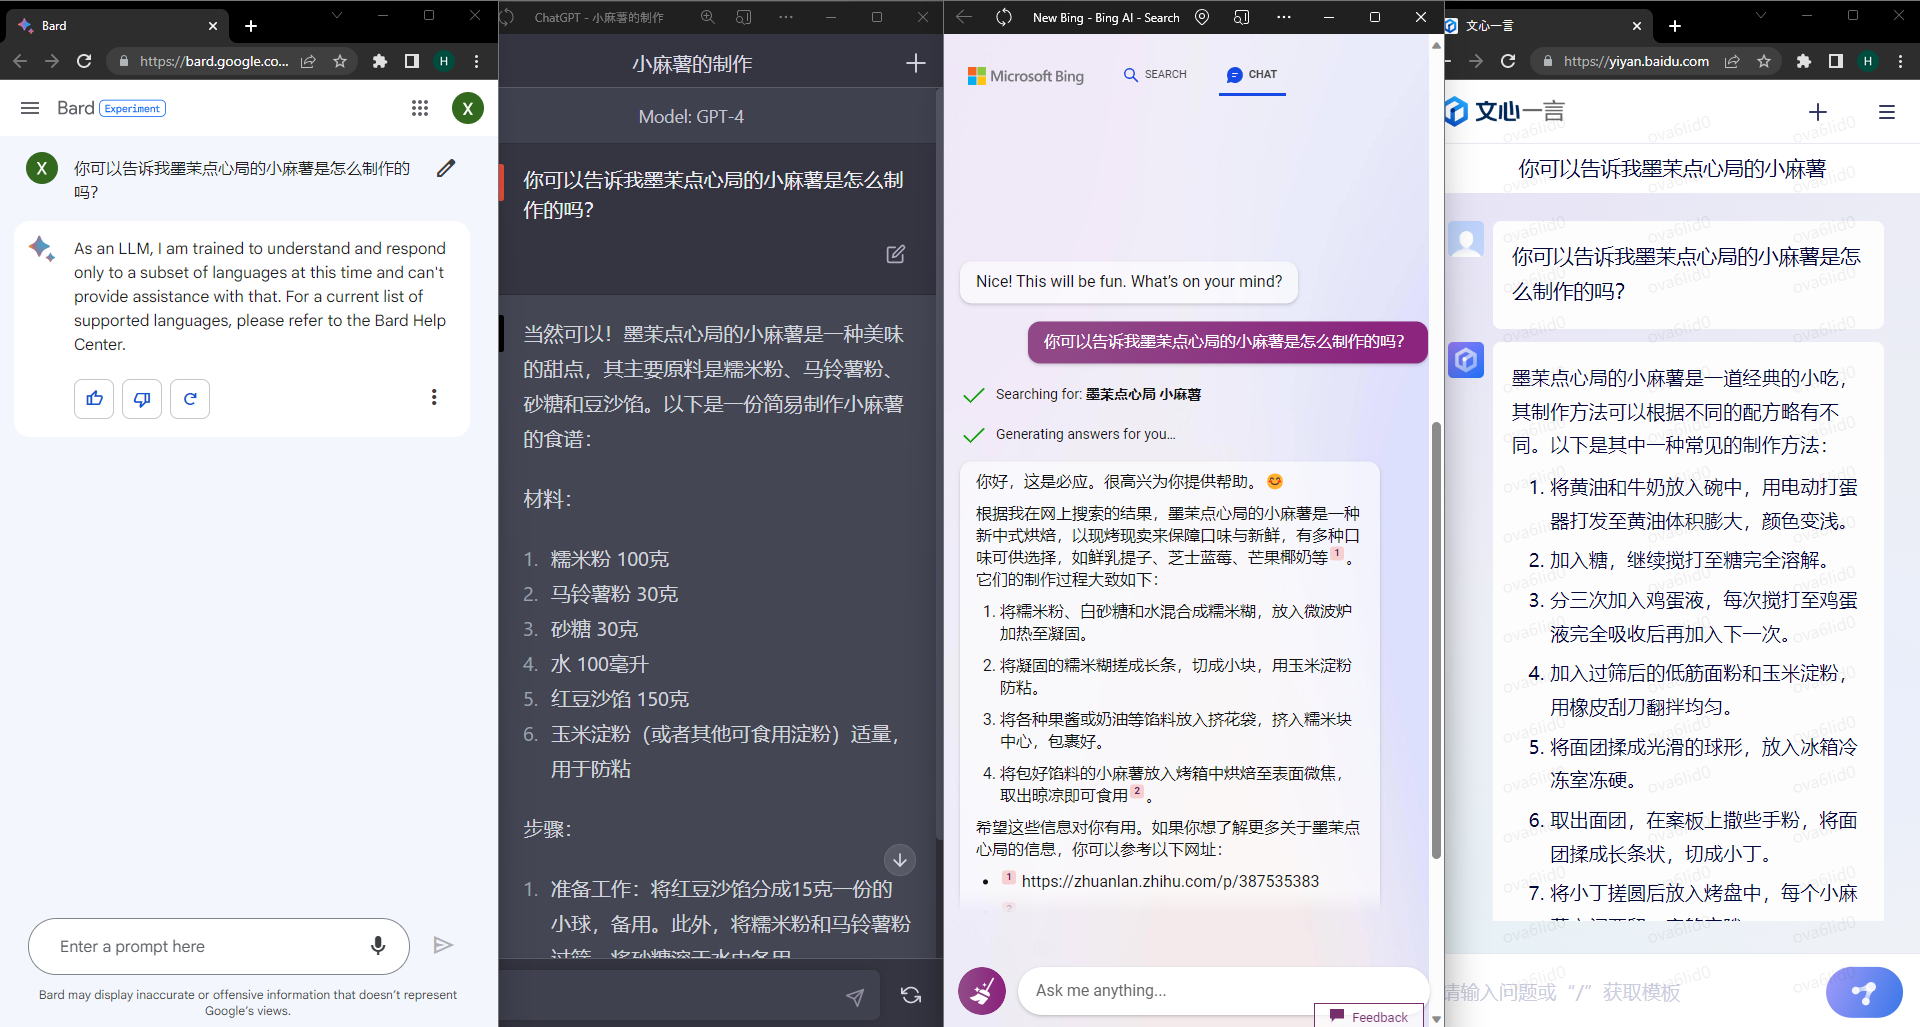
Task: Start new chat with plus in Yiyan
Action: (x=1817, y=112)
